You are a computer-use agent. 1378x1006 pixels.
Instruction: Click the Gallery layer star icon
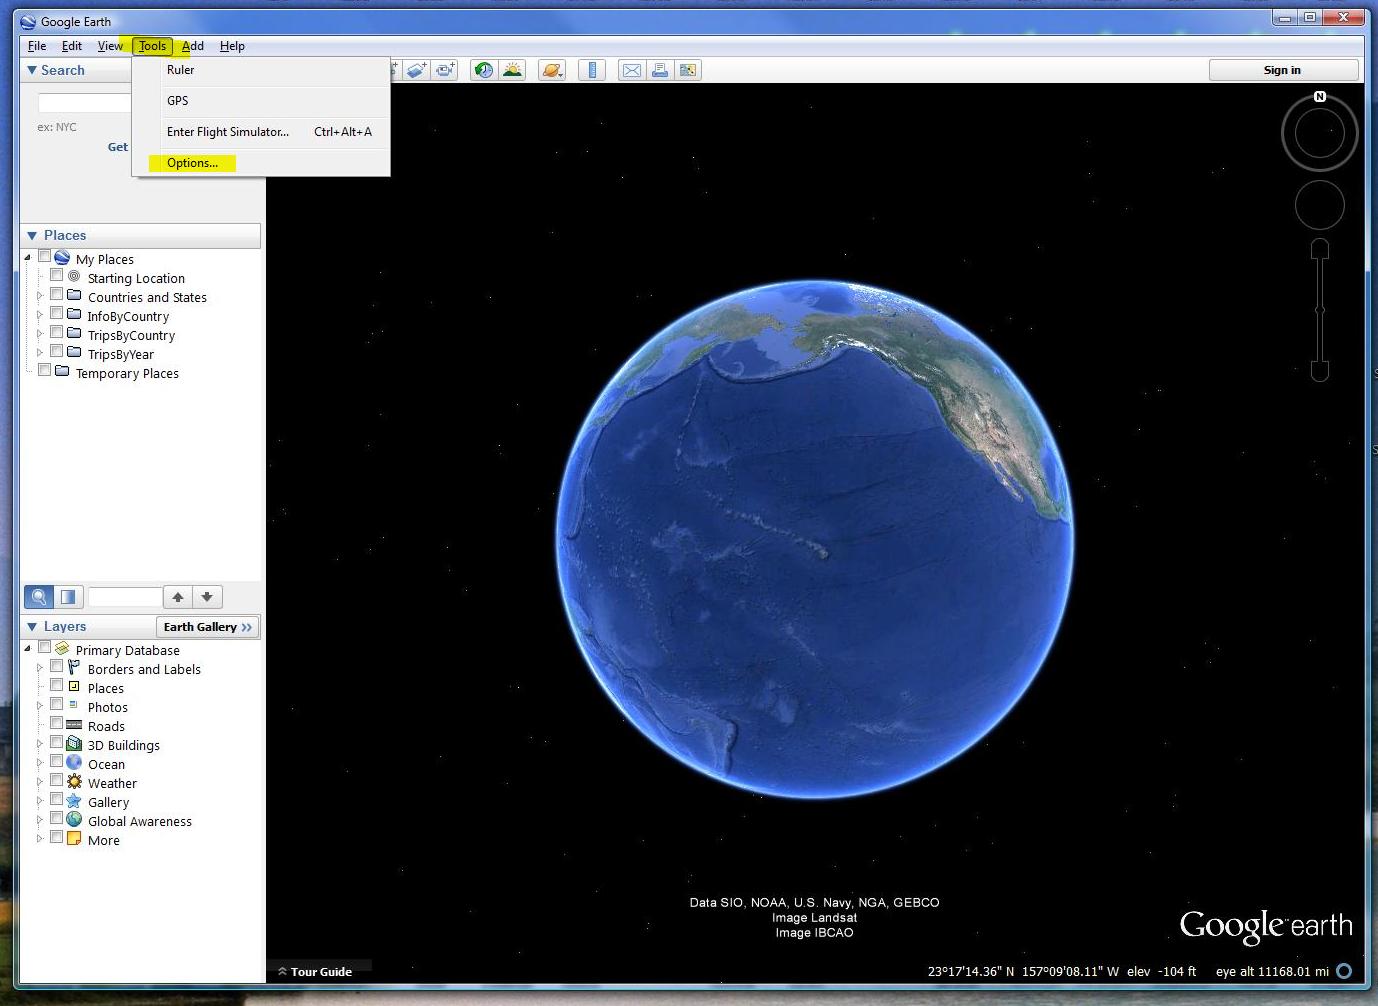pyautogui.click(x=74, y=801)
